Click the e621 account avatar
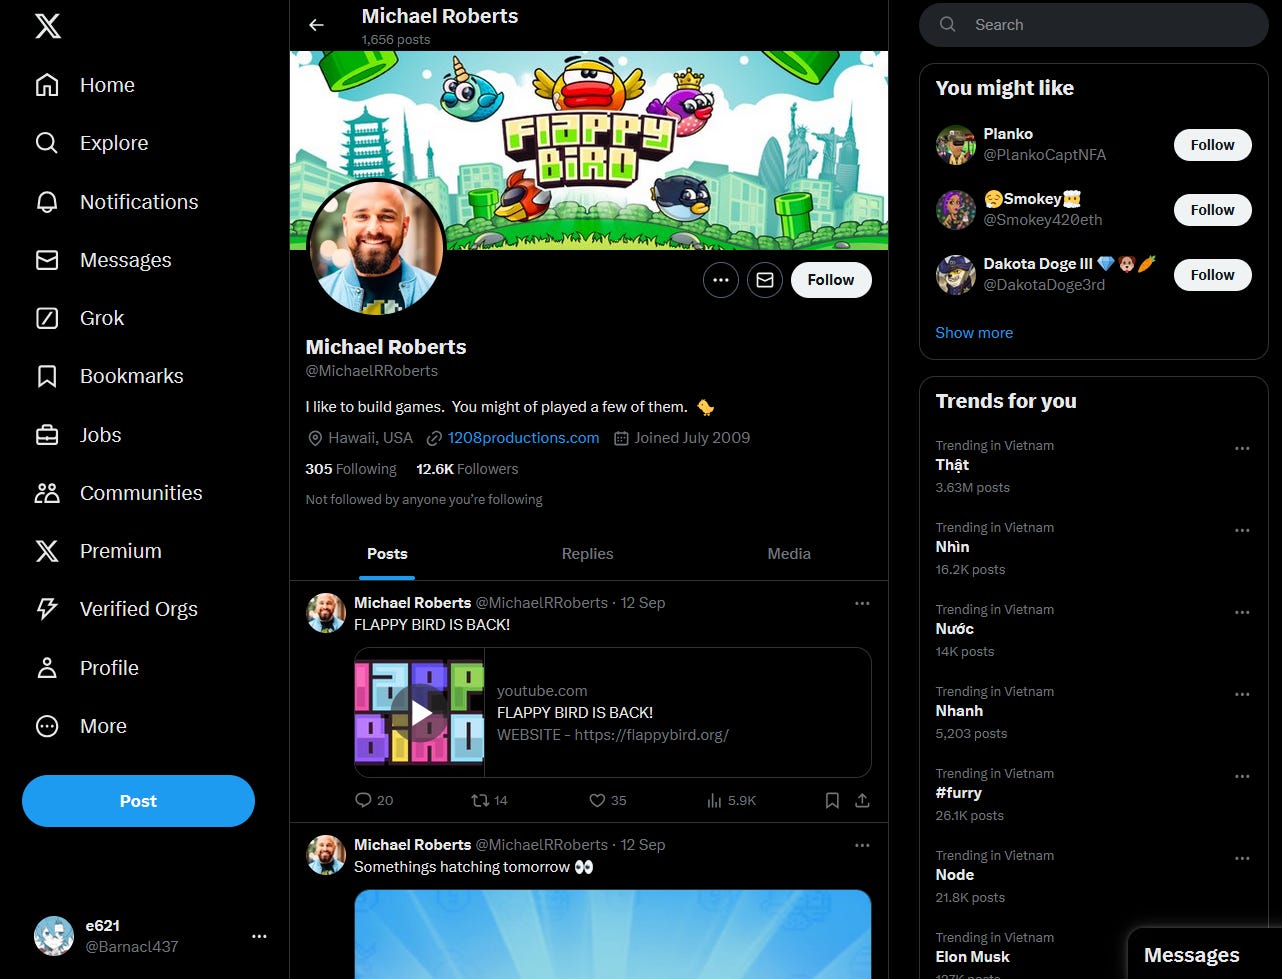 pos(53,936)
